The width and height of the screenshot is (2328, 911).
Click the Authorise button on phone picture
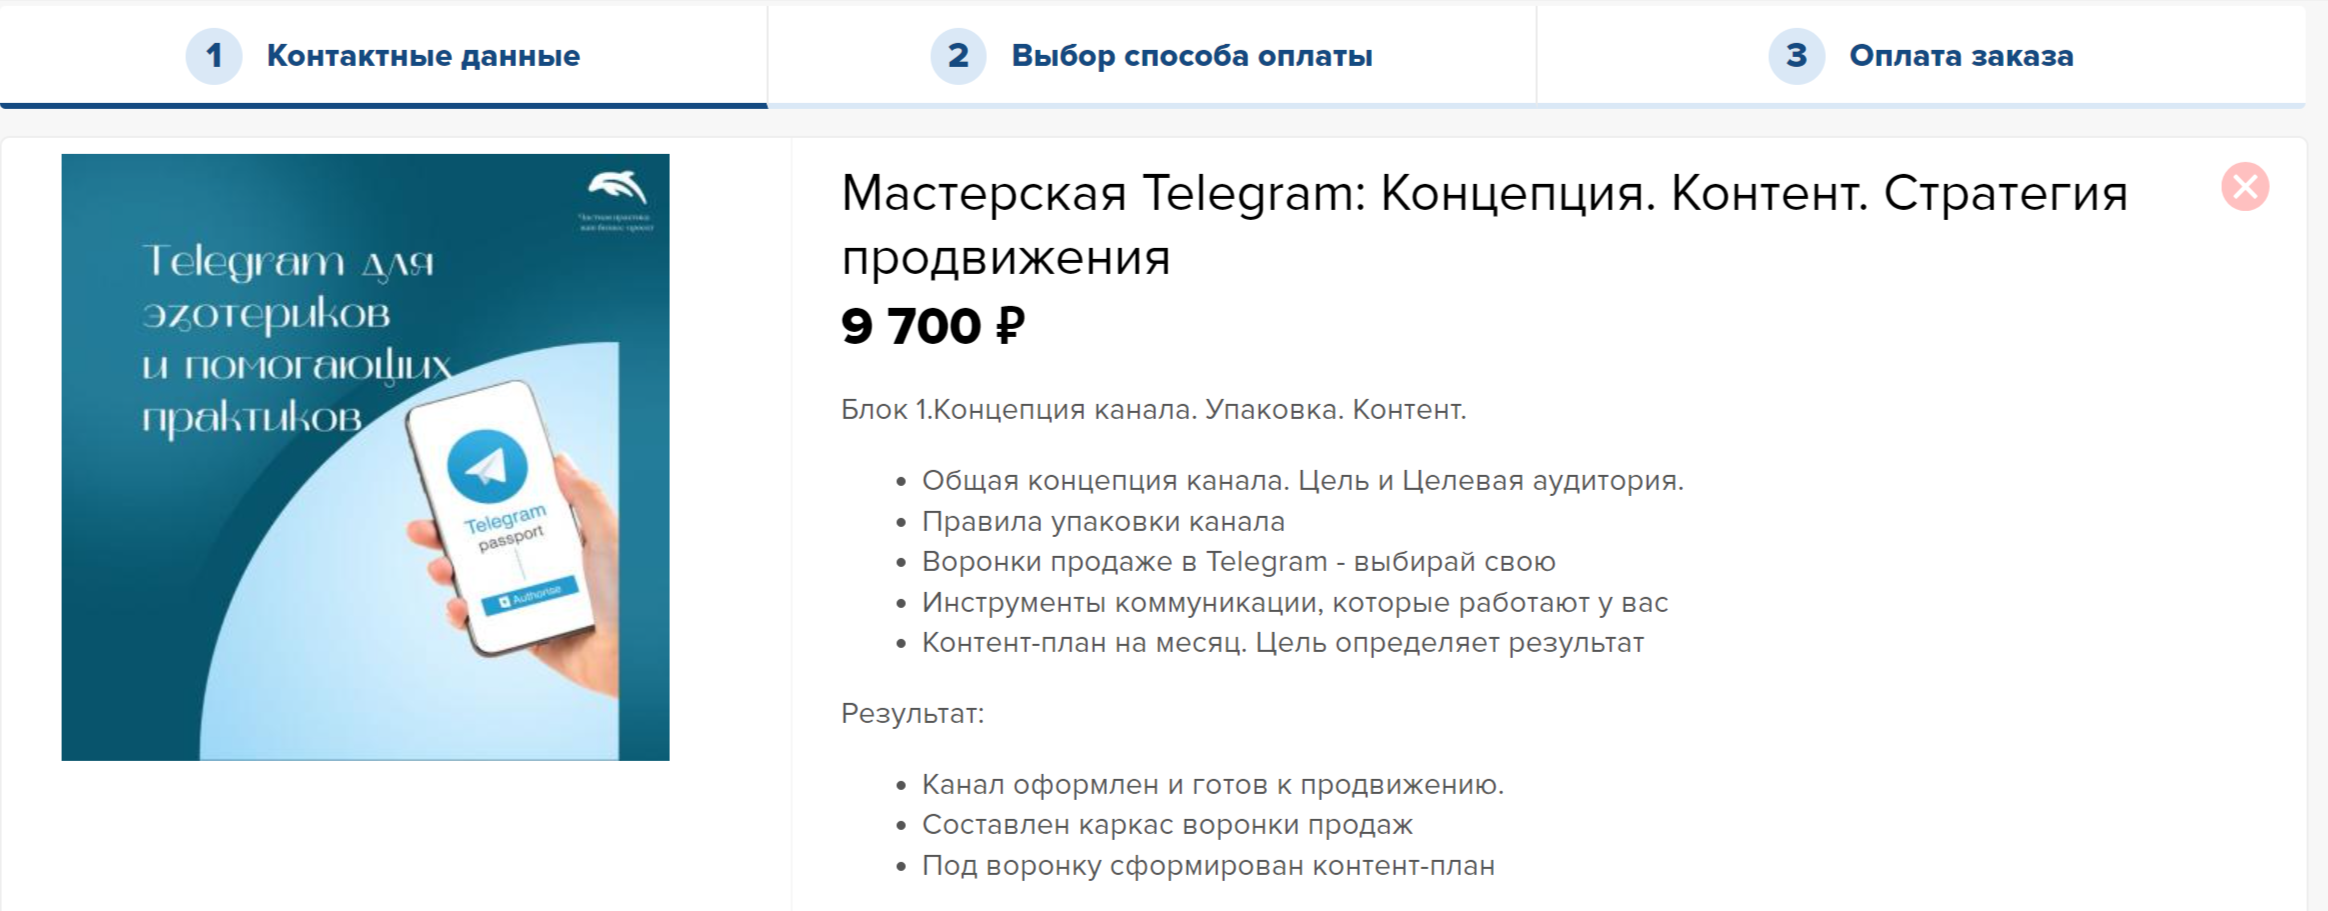530,595
